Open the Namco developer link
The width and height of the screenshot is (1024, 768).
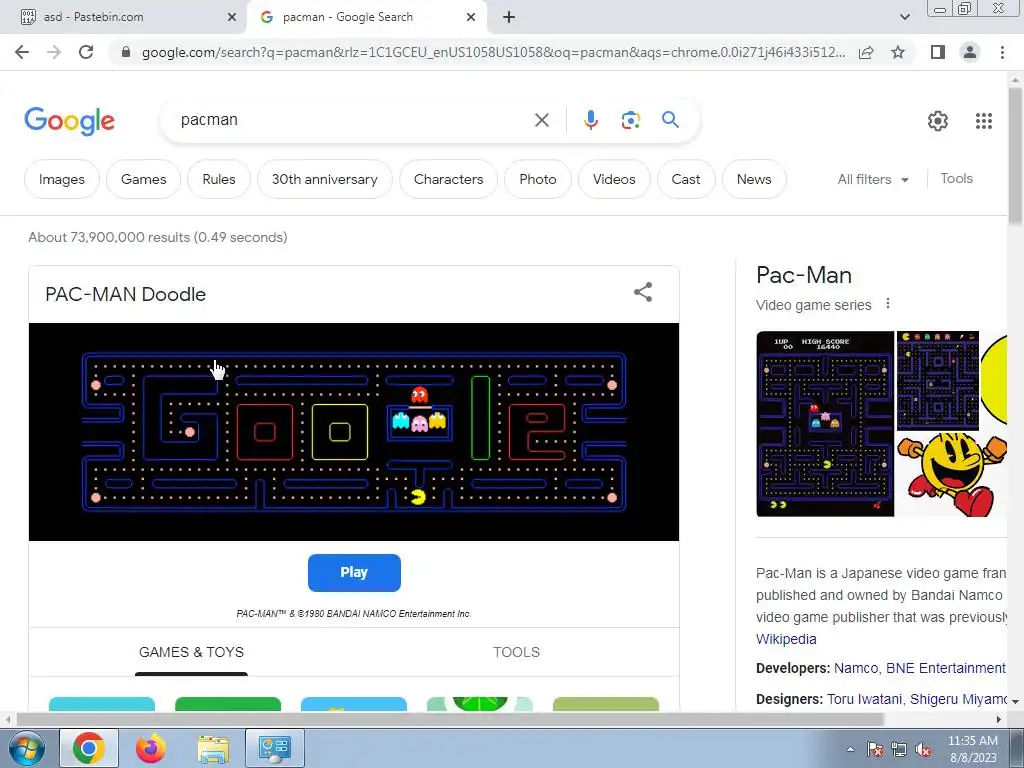click(856, 668)
